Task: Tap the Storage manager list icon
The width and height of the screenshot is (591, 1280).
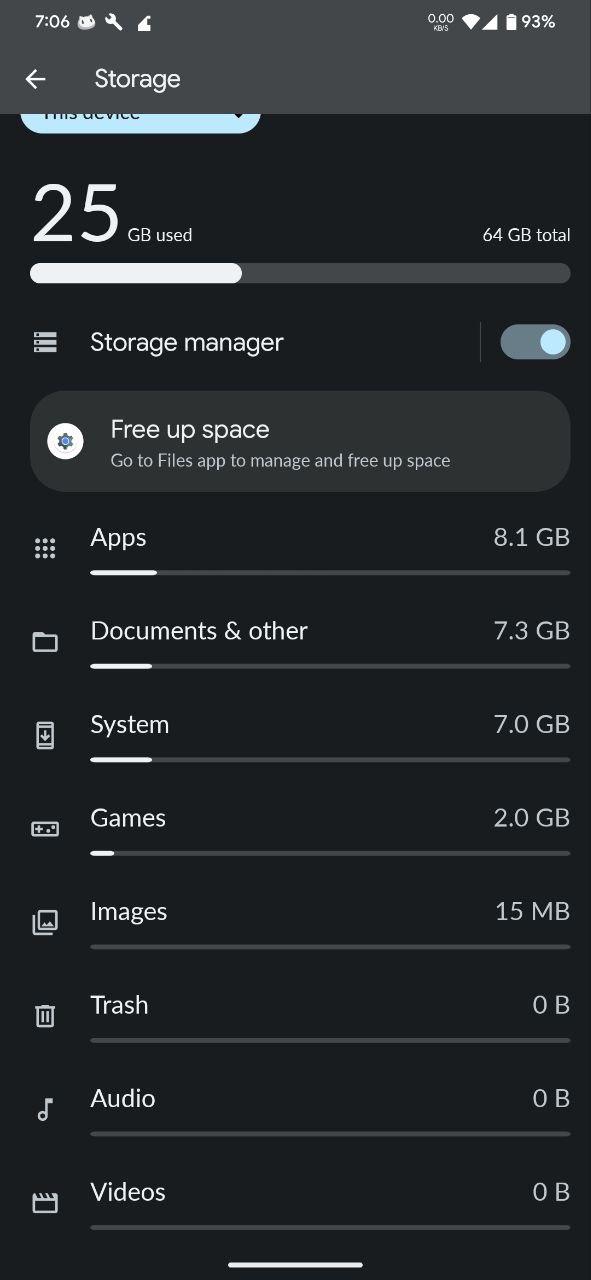Action: [x=45, y=342]
